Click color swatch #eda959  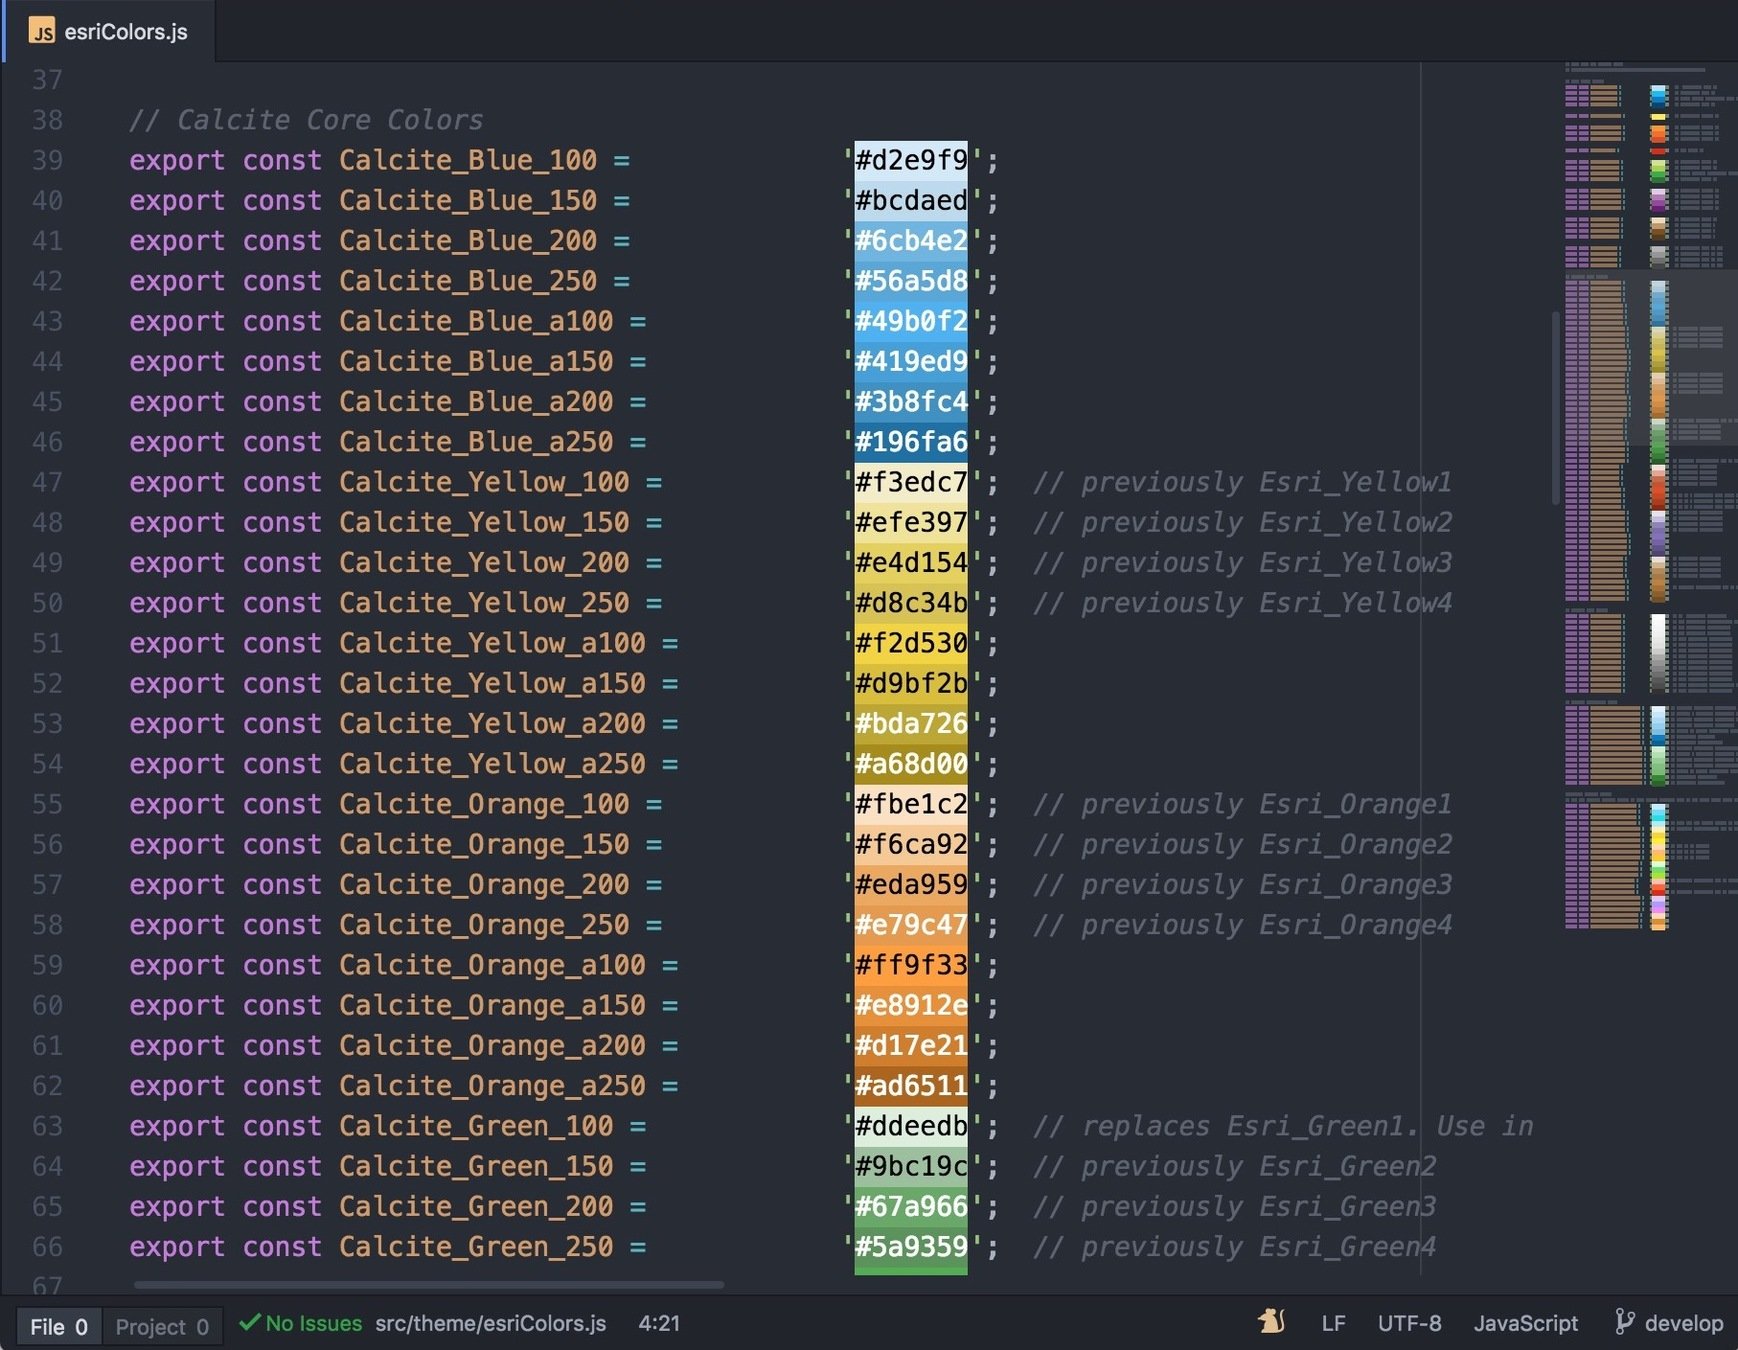point(911,885)
